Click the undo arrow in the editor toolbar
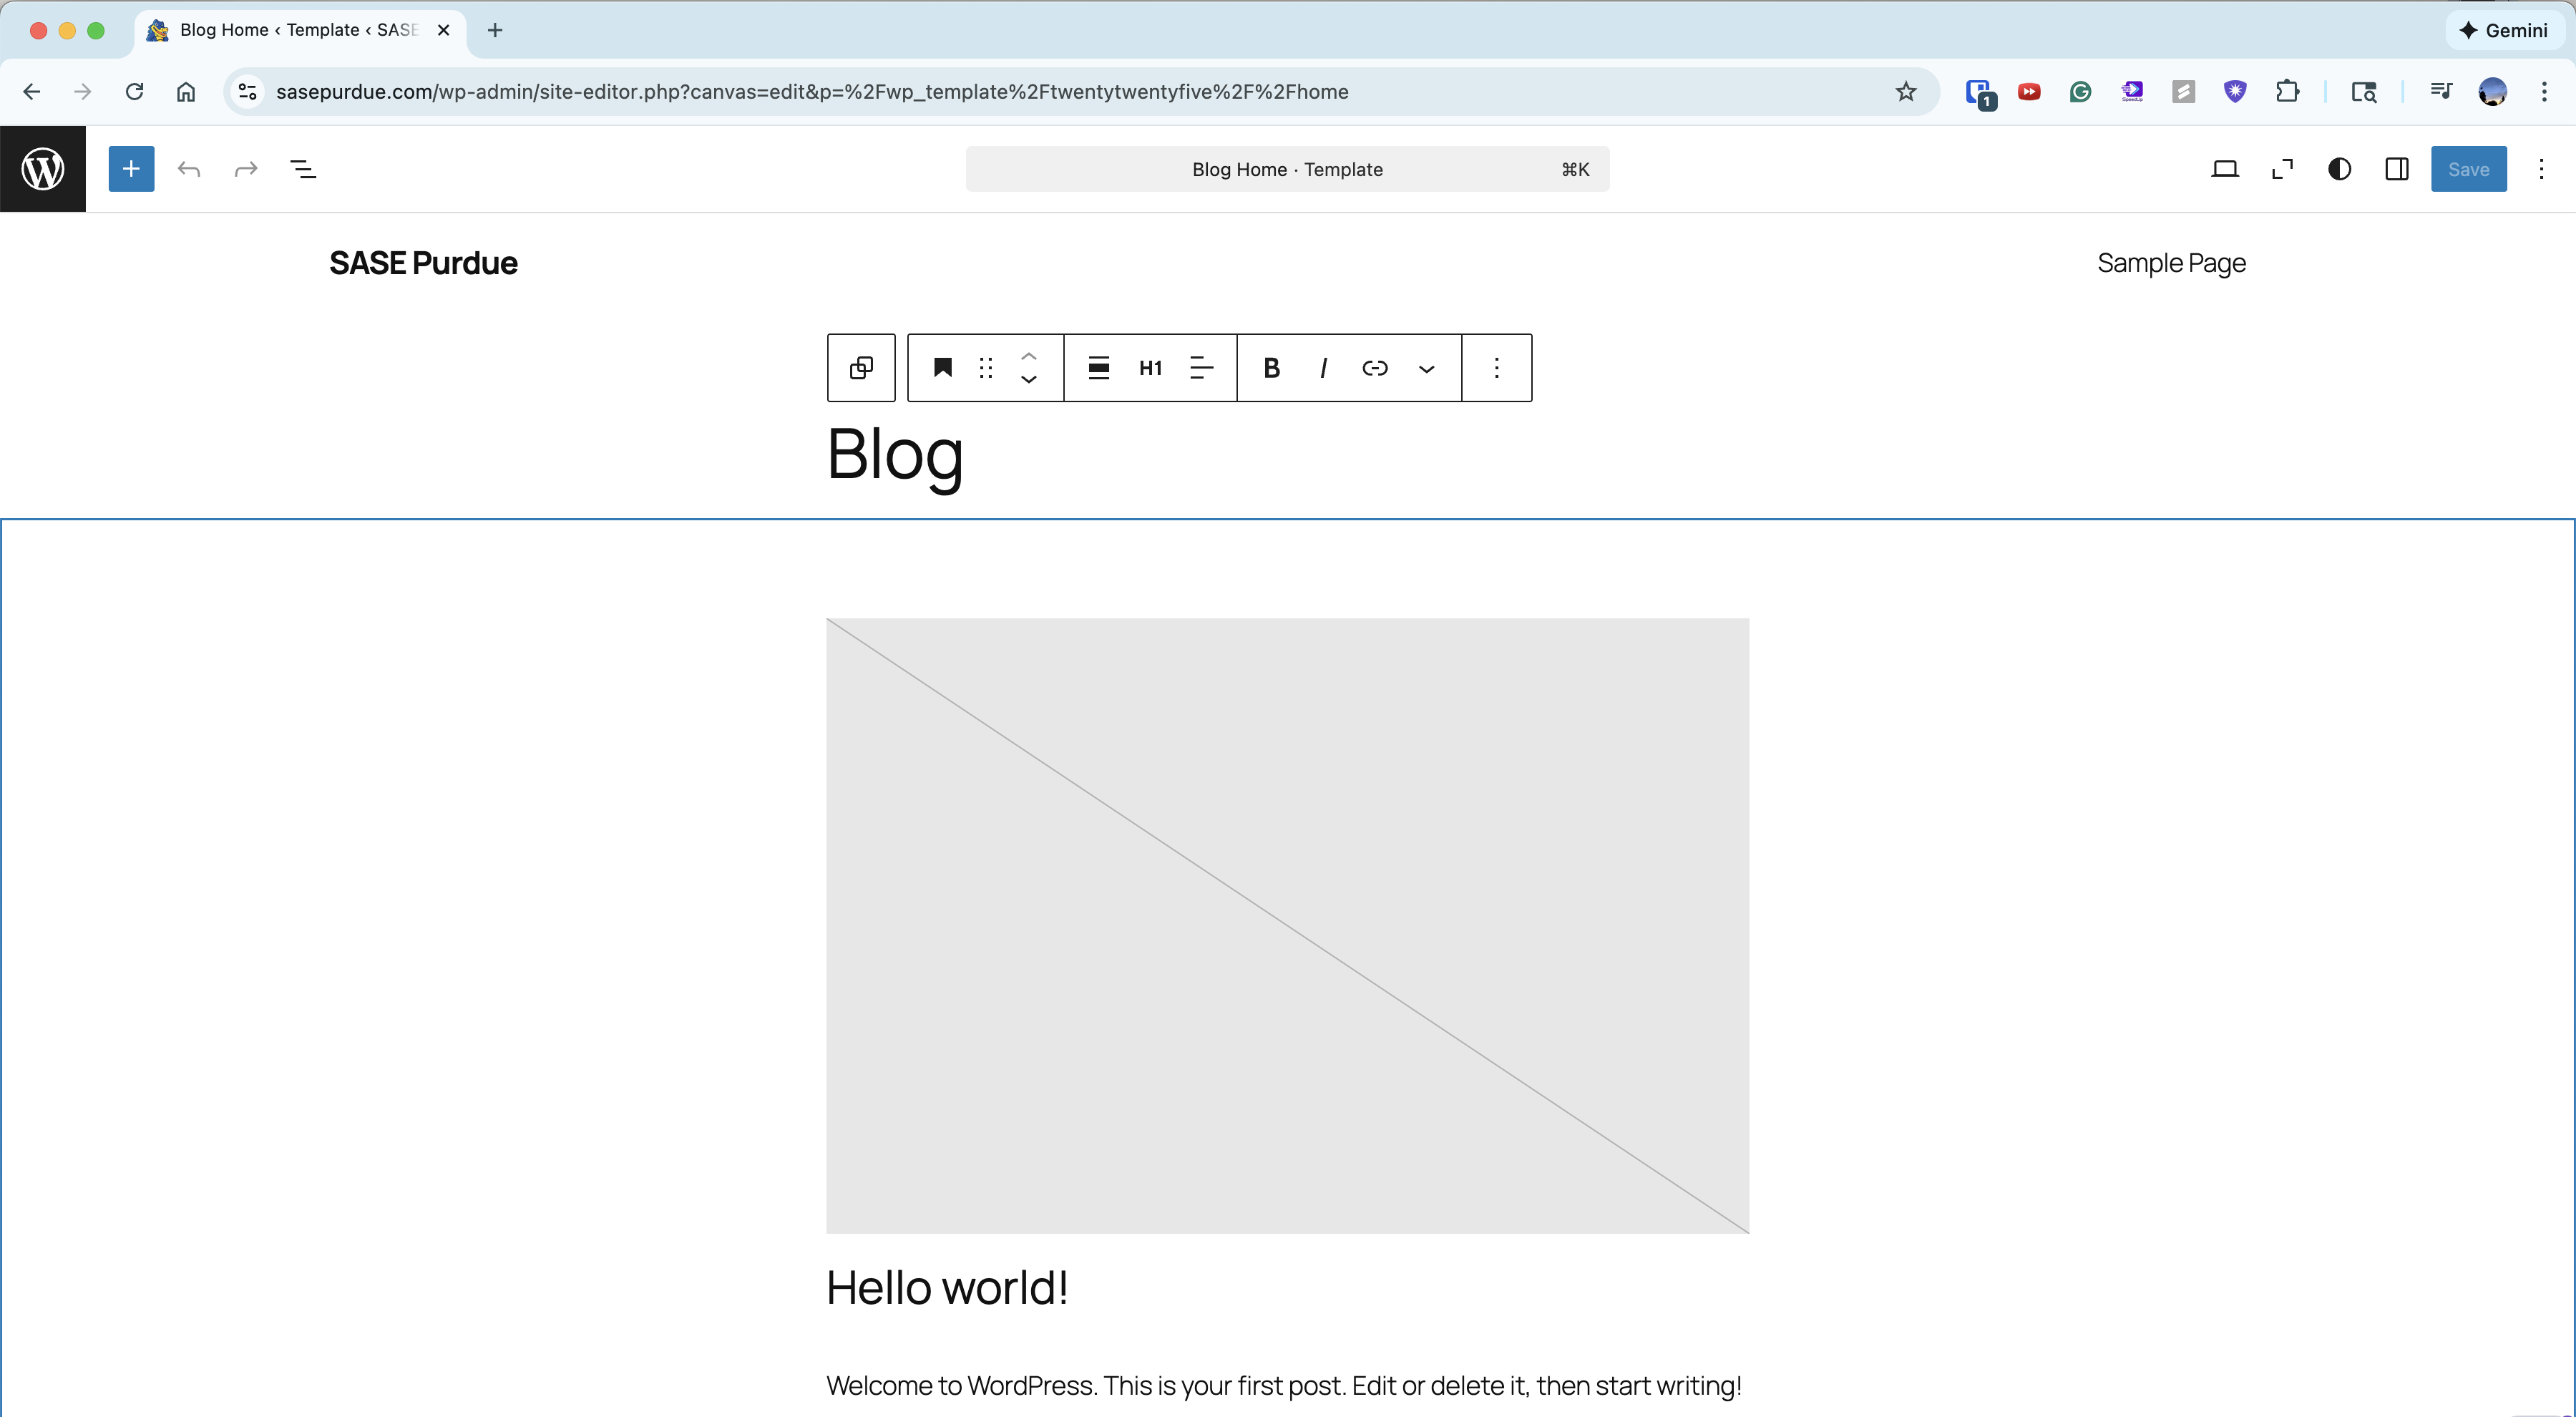 click(188, 169)
